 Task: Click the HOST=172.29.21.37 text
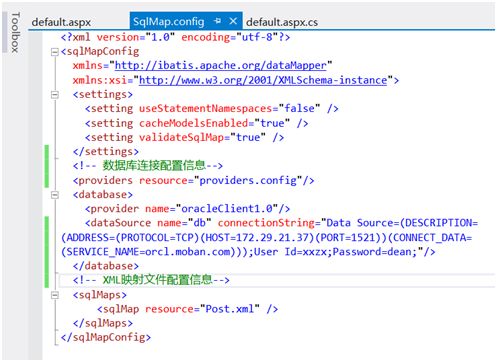(257, 238)
